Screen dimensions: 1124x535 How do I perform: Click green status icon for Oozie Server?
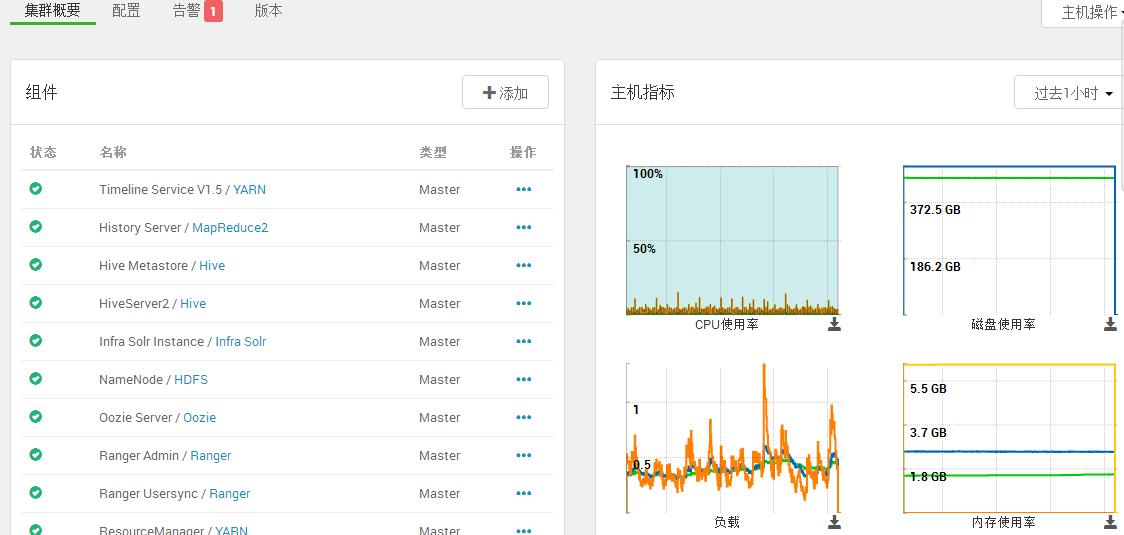point(35,417)
